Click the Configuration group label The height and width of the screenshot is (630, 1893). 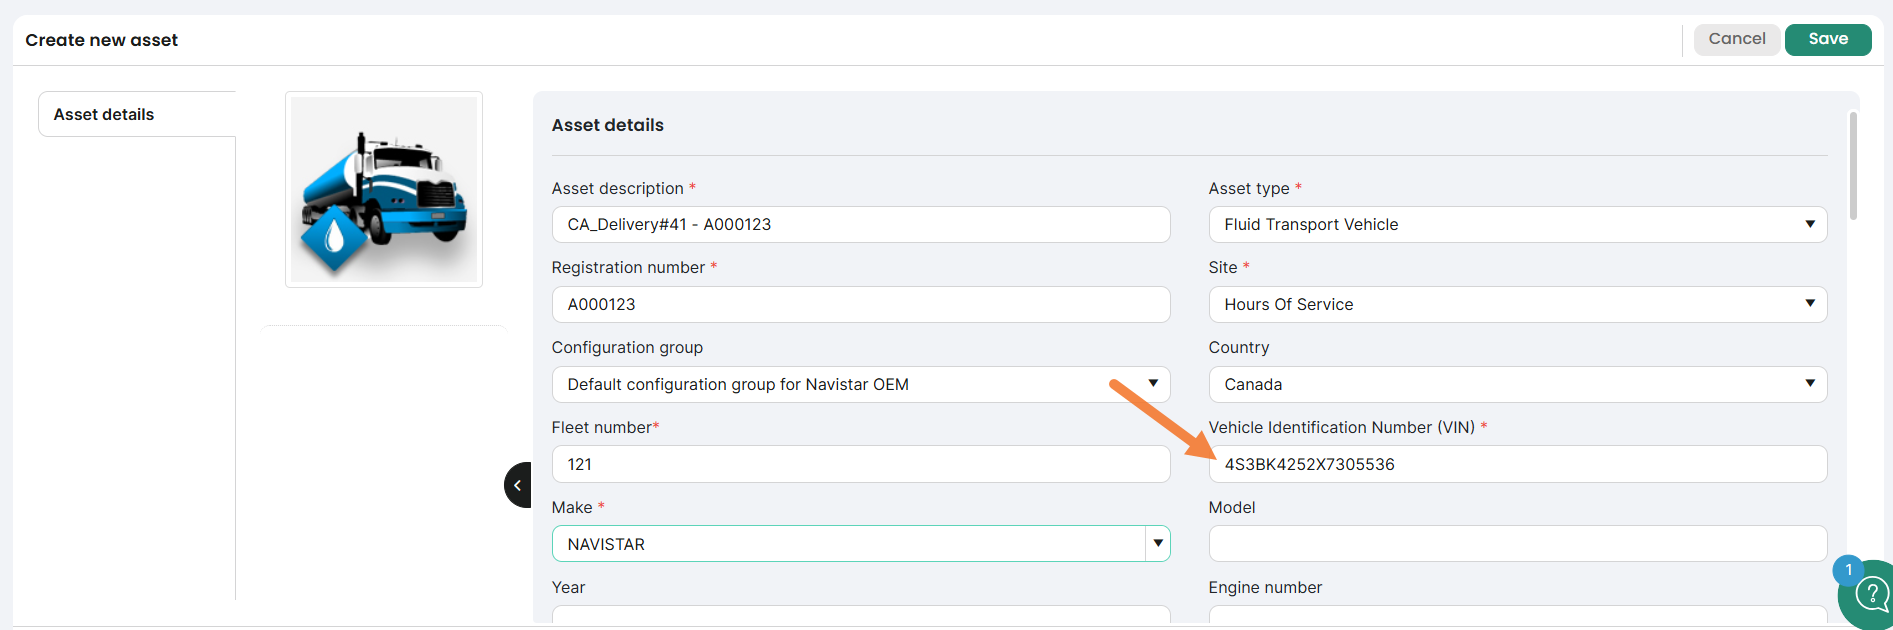pyautogui.click(x=627, y=347)
